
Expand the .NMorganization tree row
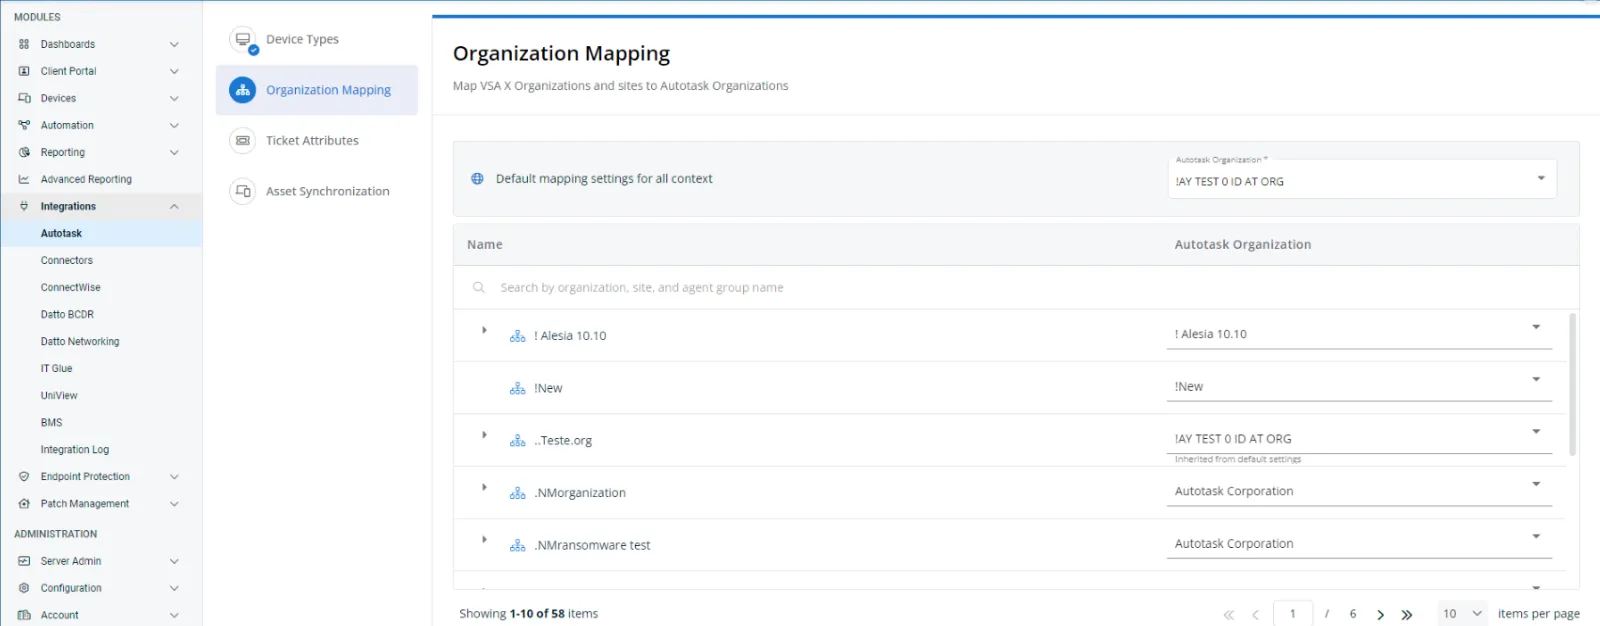pyautogui.click(x=484, y=487)
